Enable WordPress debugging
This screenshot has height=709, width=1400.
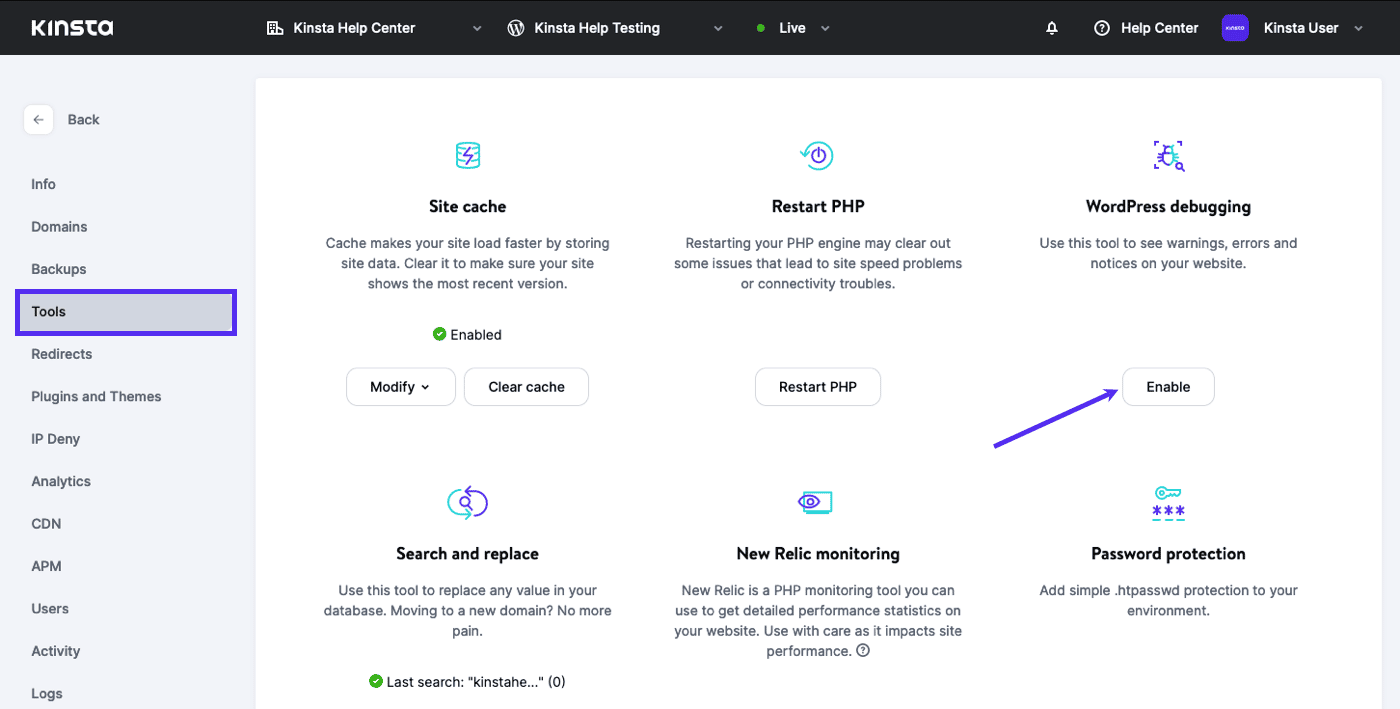[x=1168, y=387]
